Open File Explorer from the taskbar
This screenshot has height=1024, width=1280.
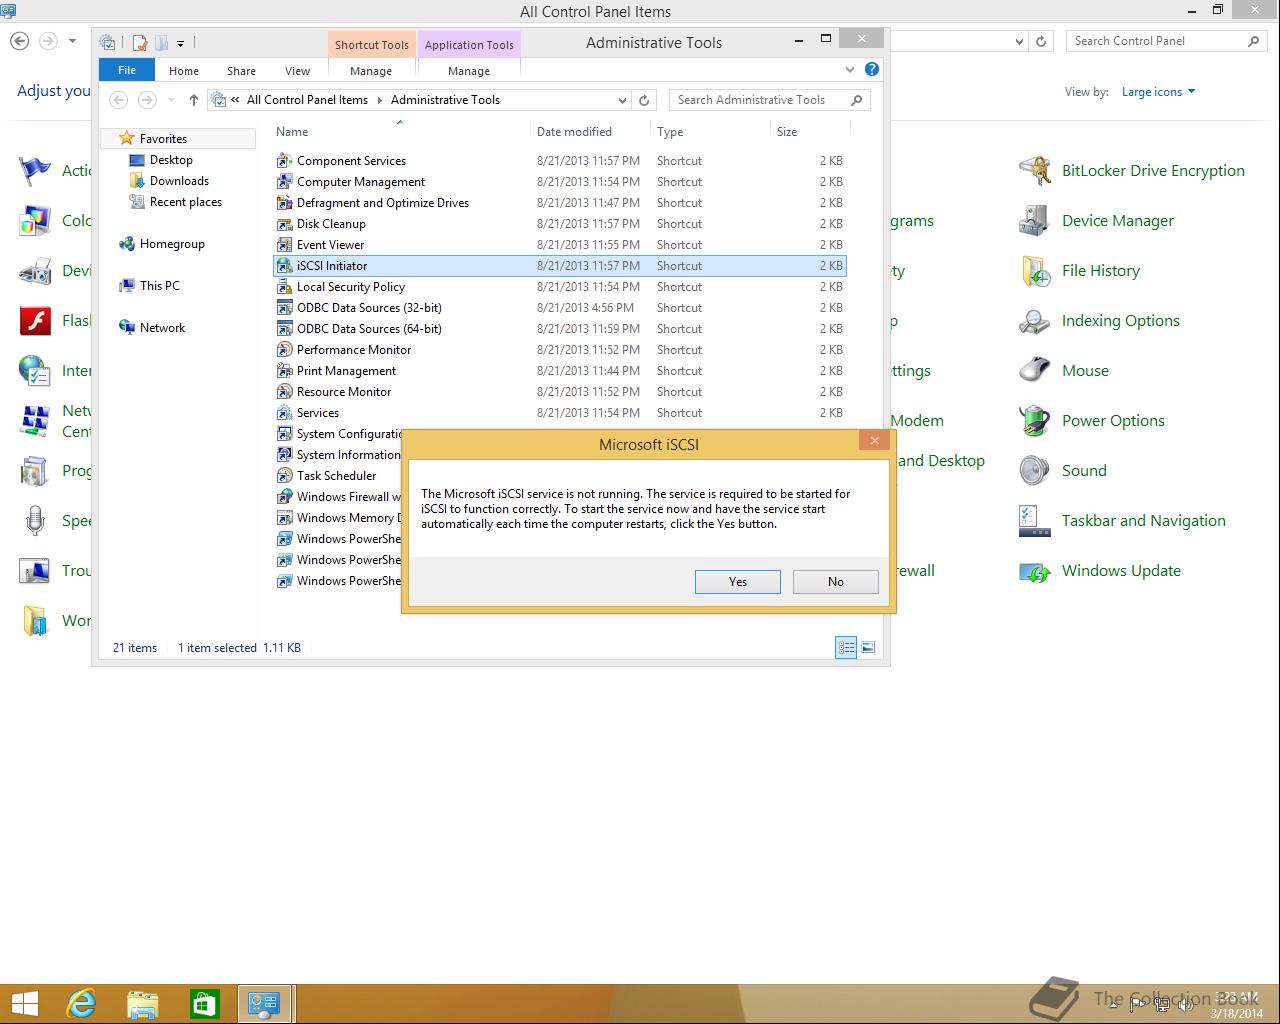coord(143,1004)
